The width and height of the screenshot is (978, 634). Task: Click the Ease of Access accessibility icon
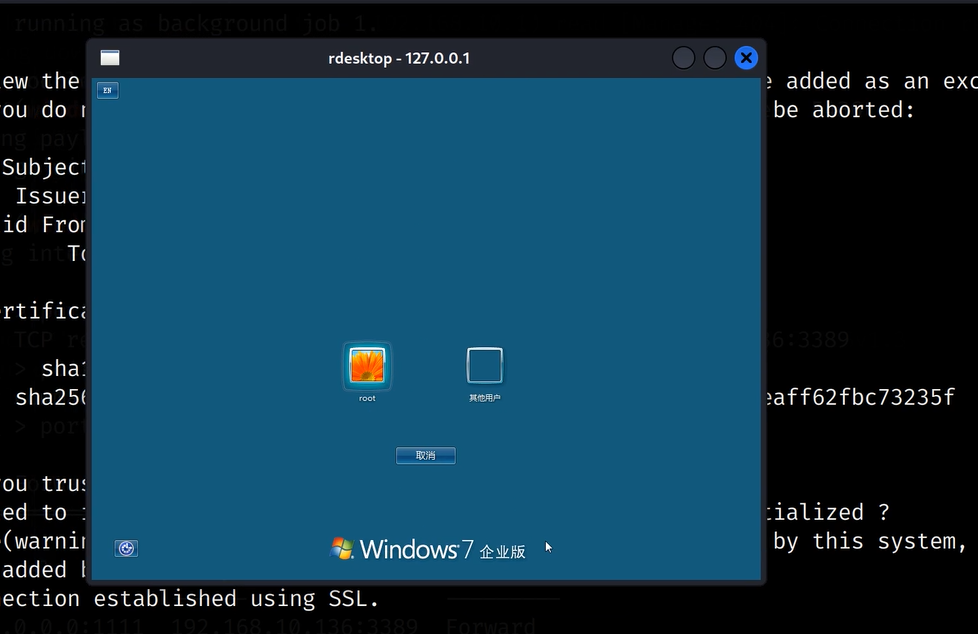125,548
